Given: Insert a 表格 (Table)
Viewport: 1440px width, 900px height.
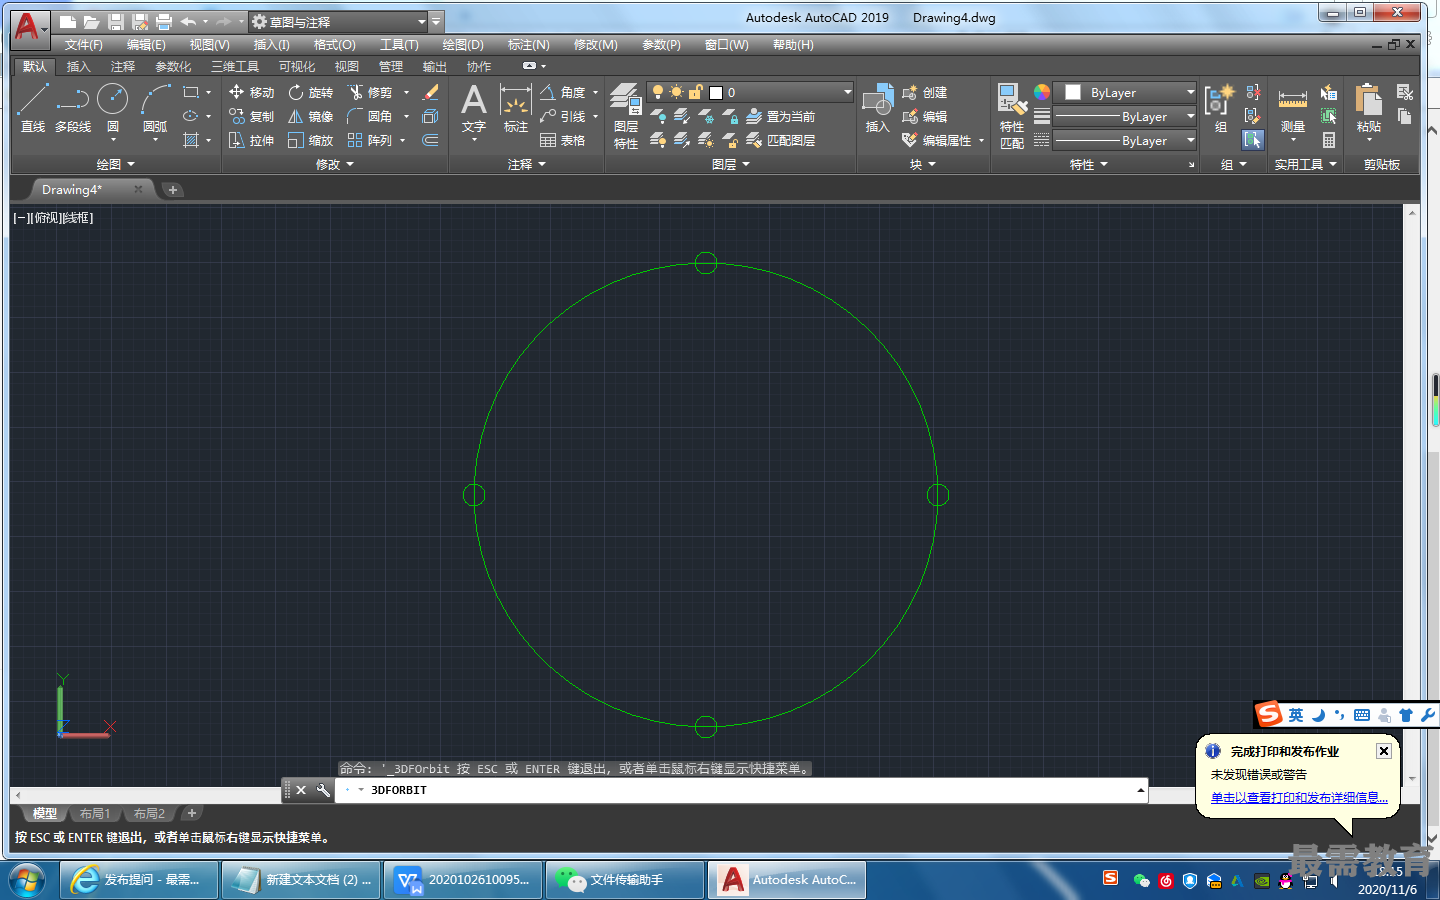Looking at the screenshot, I should click(x=563, y=140).
